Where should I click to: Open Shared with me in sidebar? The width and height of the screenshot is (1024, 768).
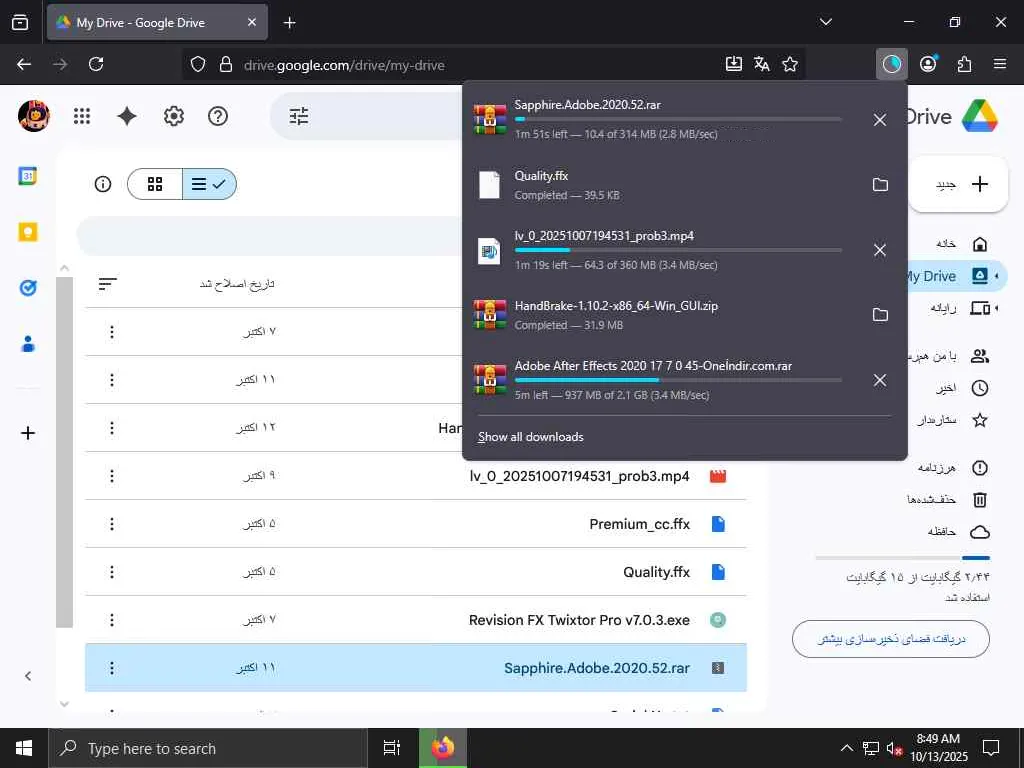click(950, 356)
